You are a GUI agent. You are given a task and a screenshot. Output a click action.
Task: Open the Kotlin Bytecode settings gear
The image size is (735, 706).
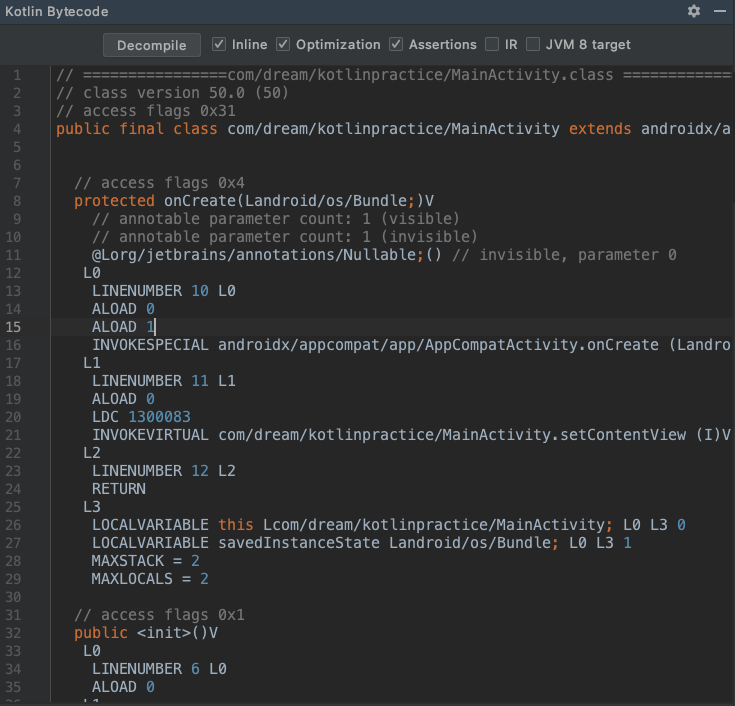[x=694, y=11]
